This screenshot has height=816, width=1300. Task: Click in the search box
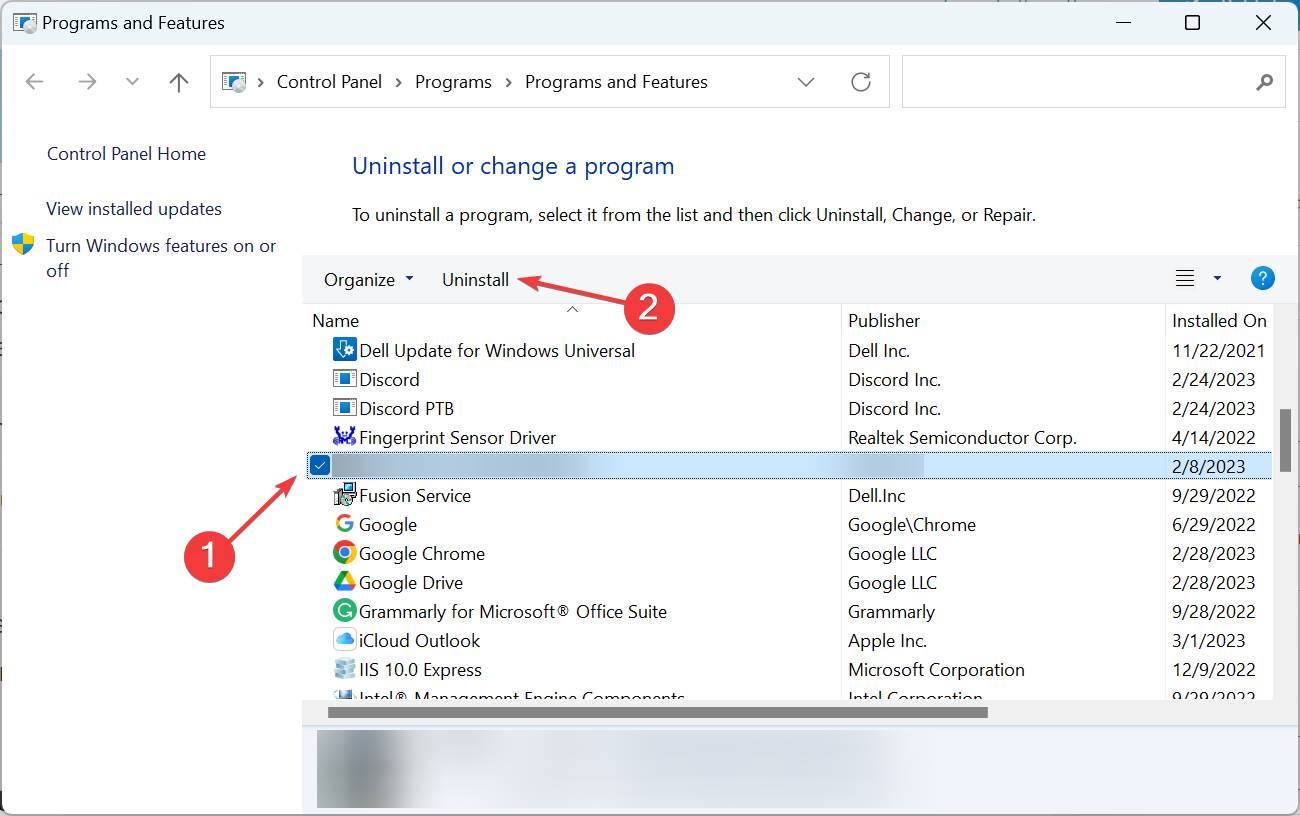(1078, 82)
